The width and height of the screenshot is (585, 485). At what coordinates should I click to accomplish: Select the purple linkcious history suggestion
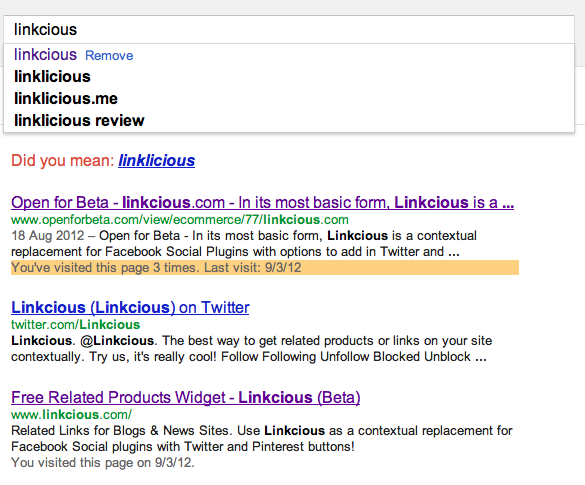click(x=45, y=55)
